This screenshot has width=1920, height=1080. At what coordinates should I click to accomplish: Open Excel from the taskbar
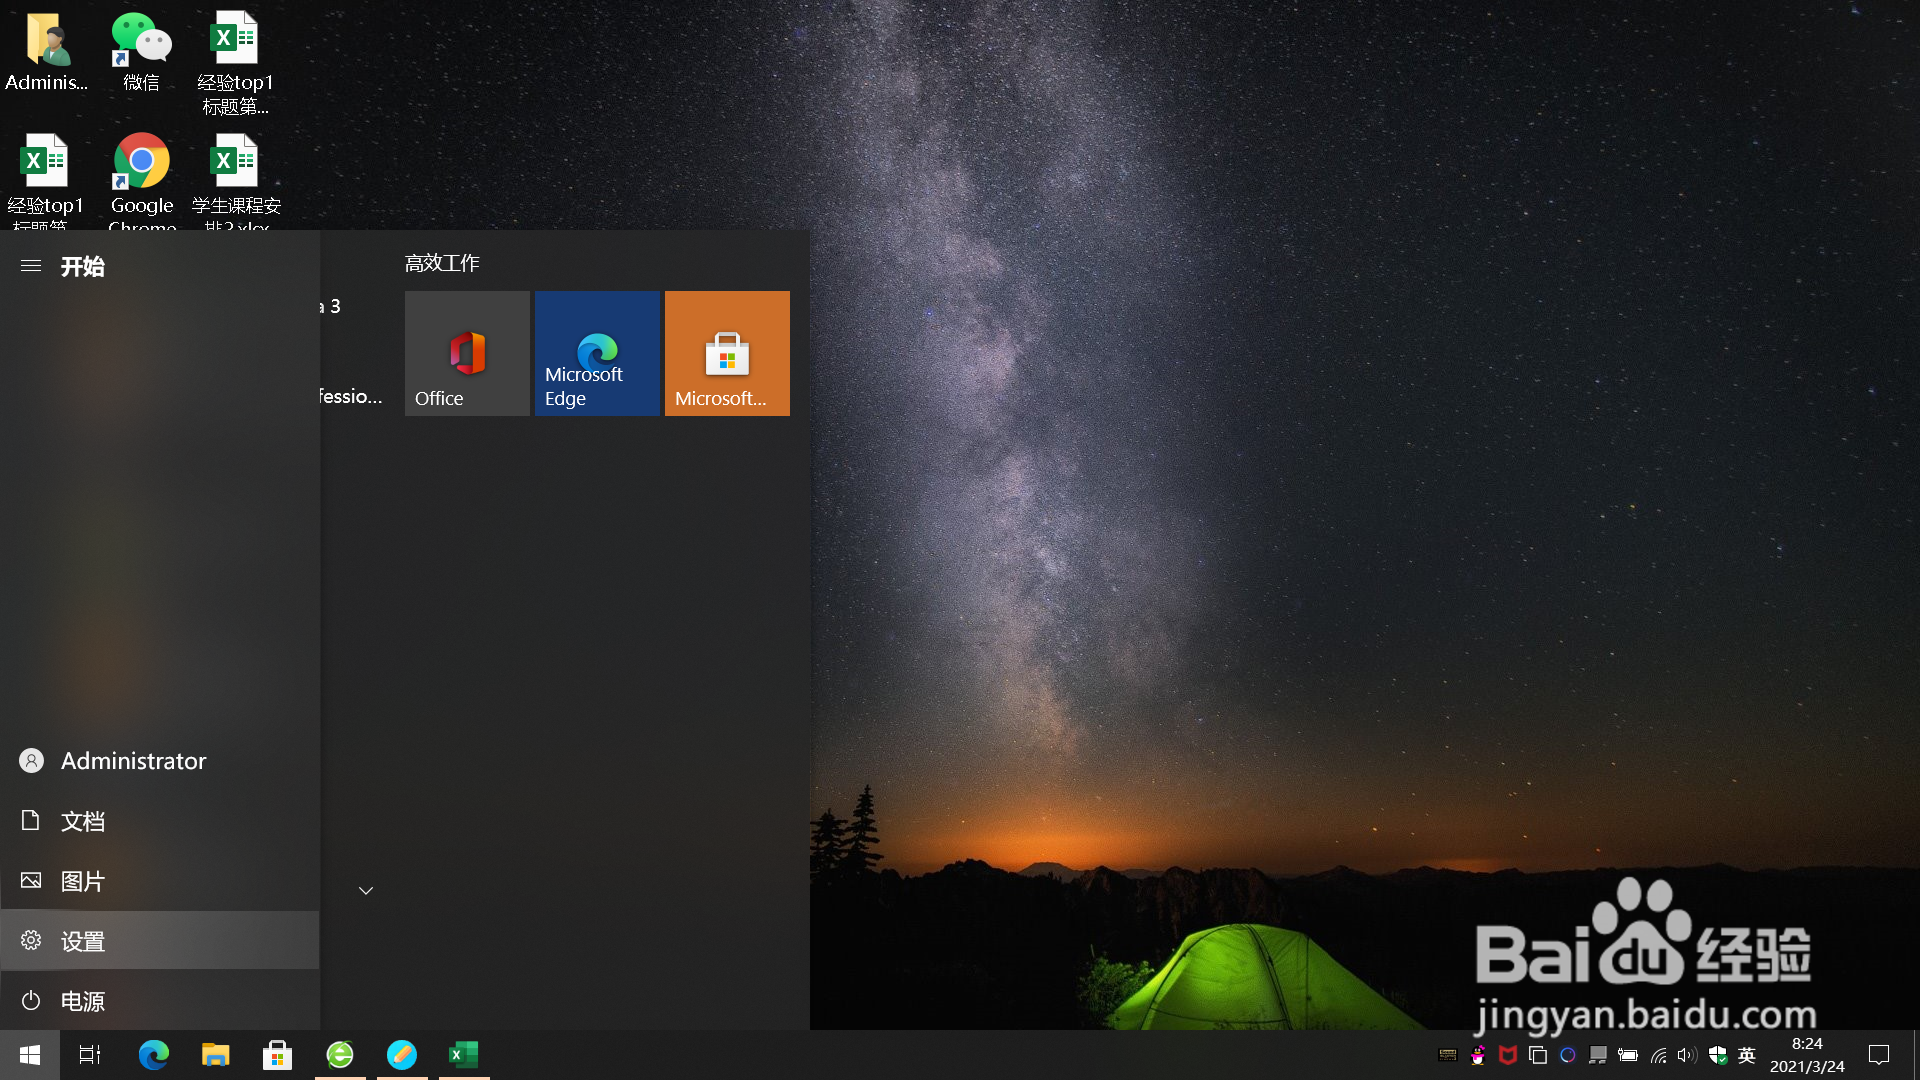pyautogui.click(x=463, y=1055)
